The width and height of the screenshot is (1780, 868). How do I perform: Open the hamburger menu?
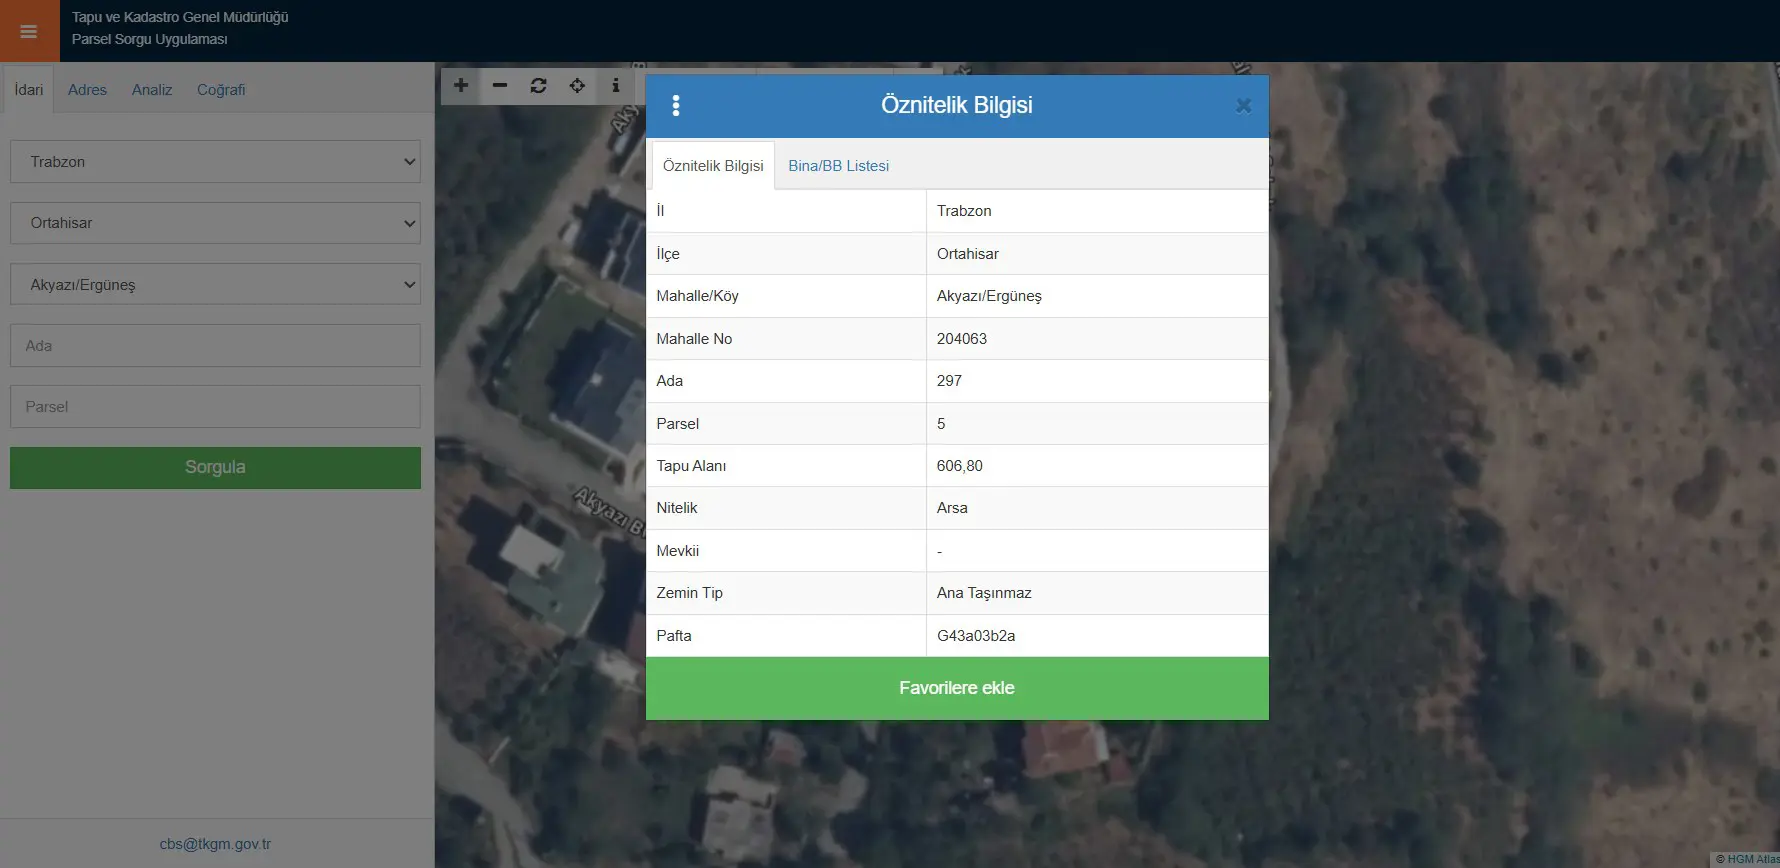click(x=29, y=31)
